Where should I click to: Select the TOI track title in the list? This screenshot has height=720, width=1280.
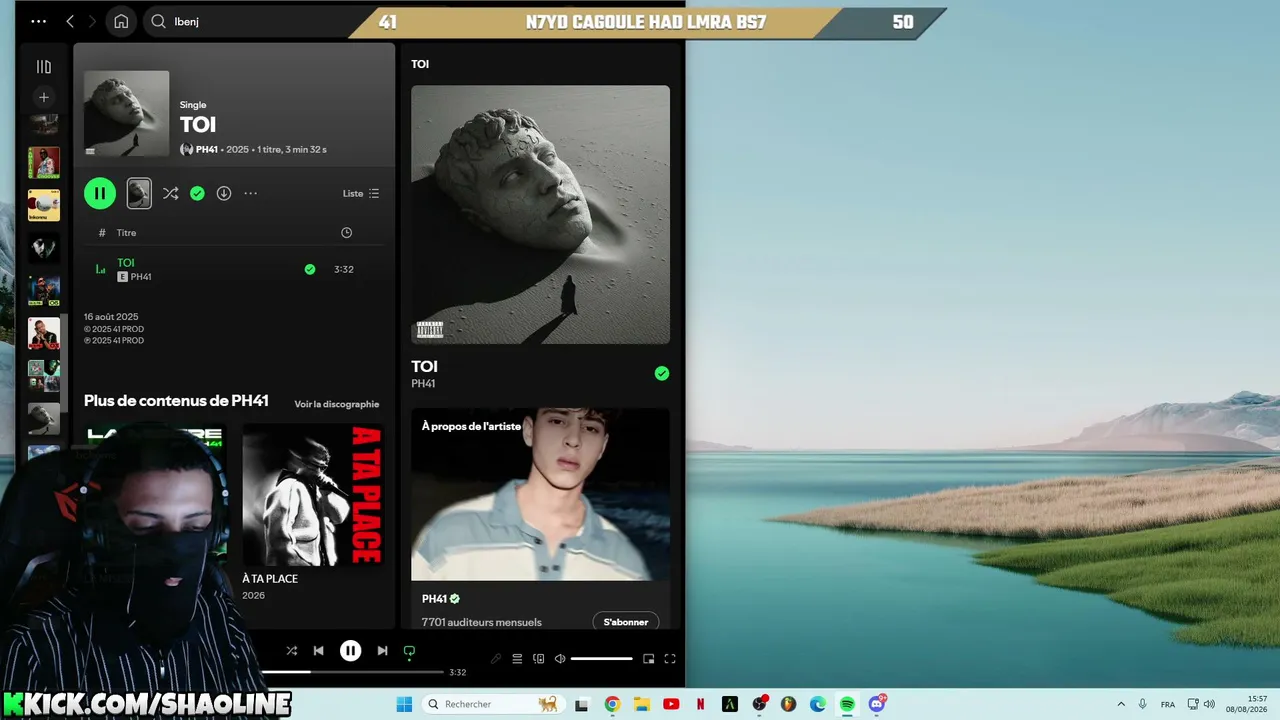126,263
